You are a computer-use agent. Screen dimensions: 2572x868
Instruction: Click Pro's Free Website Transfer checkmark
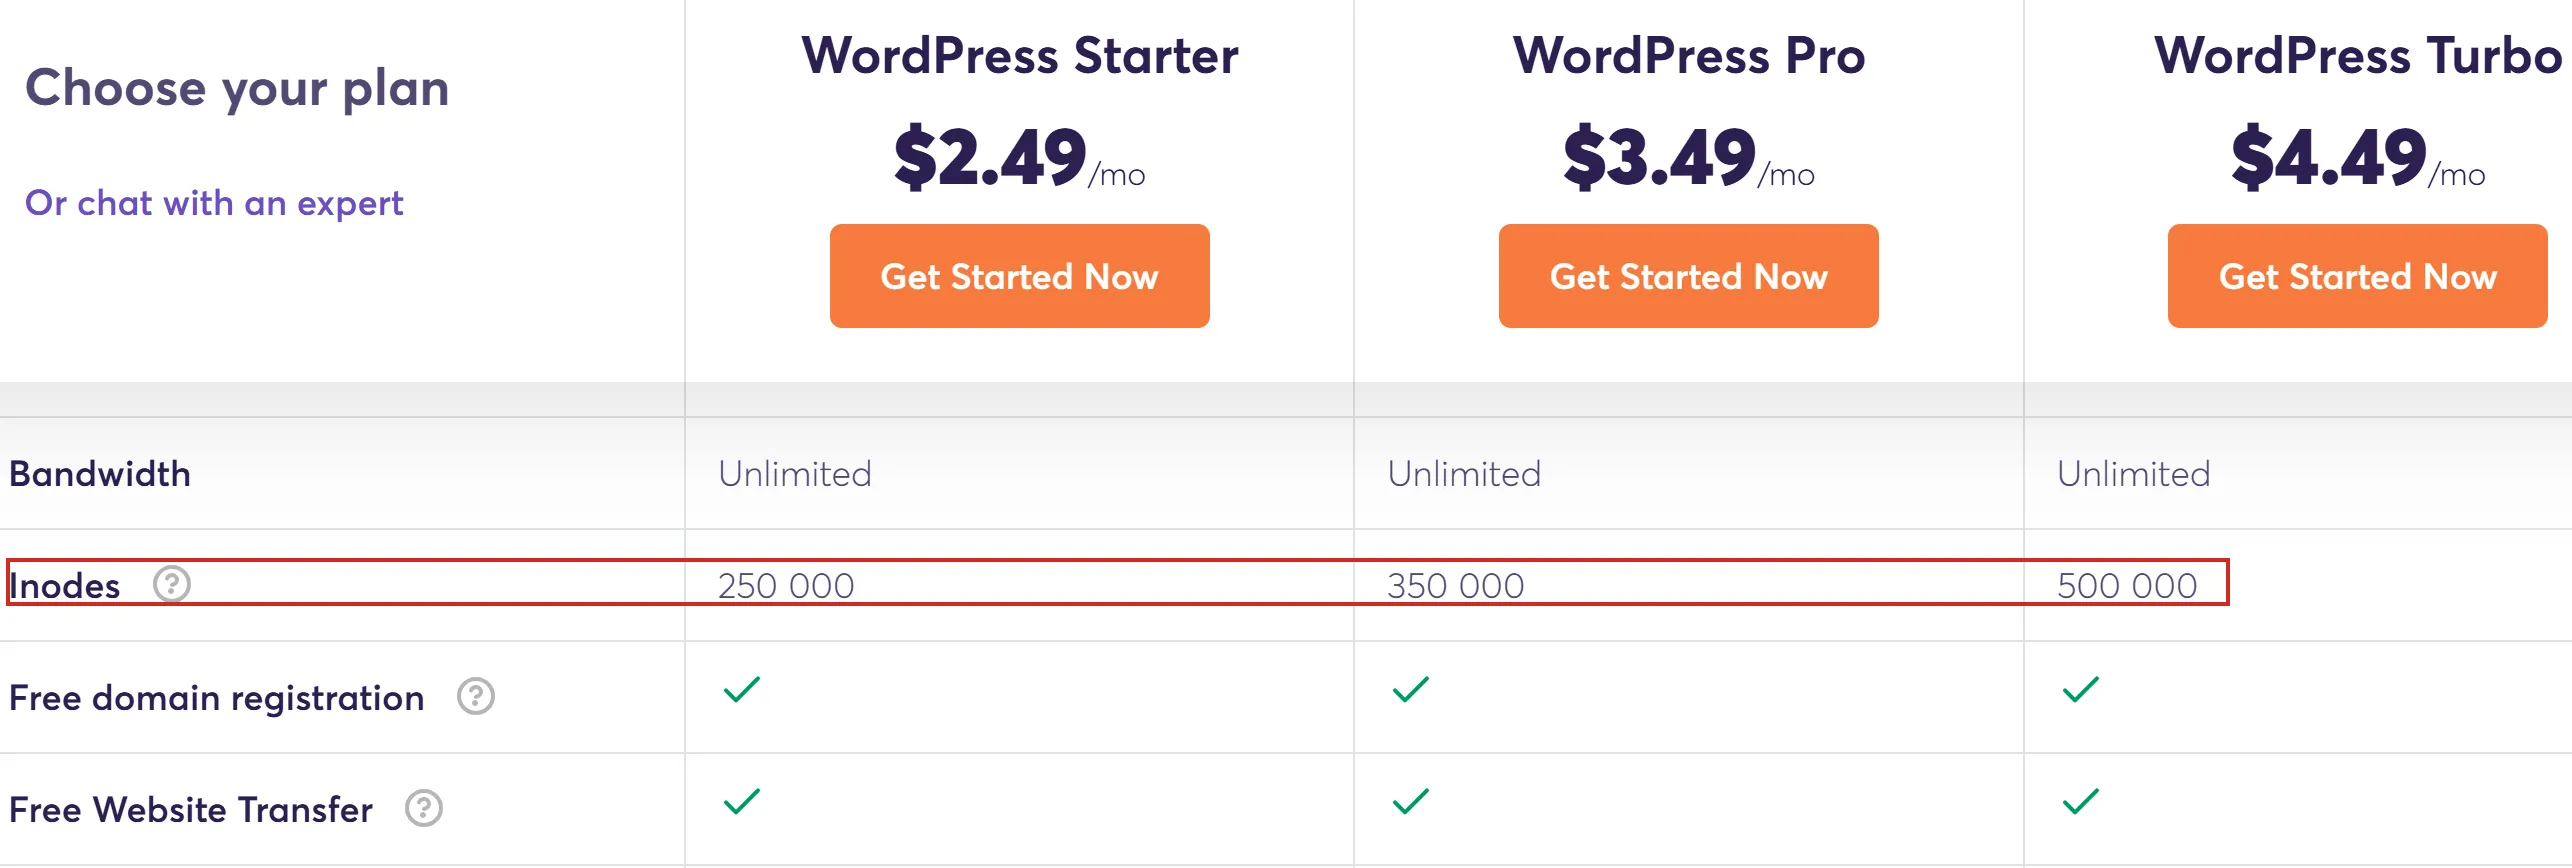tap(1411, 801)
